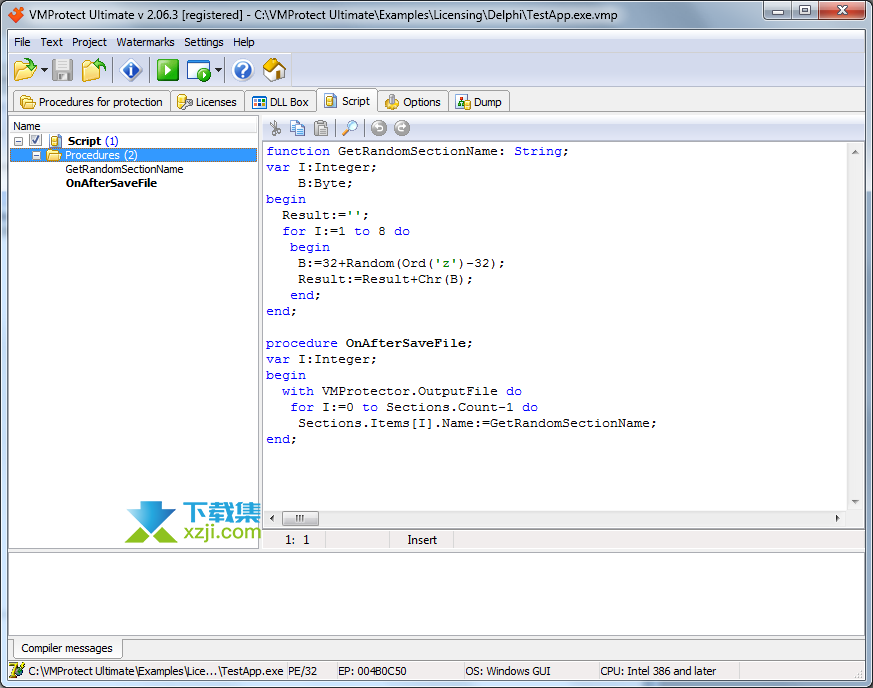Click the blue question mark Help icon
This screenshot has width=873, height=688.
[x=243, y=70]
